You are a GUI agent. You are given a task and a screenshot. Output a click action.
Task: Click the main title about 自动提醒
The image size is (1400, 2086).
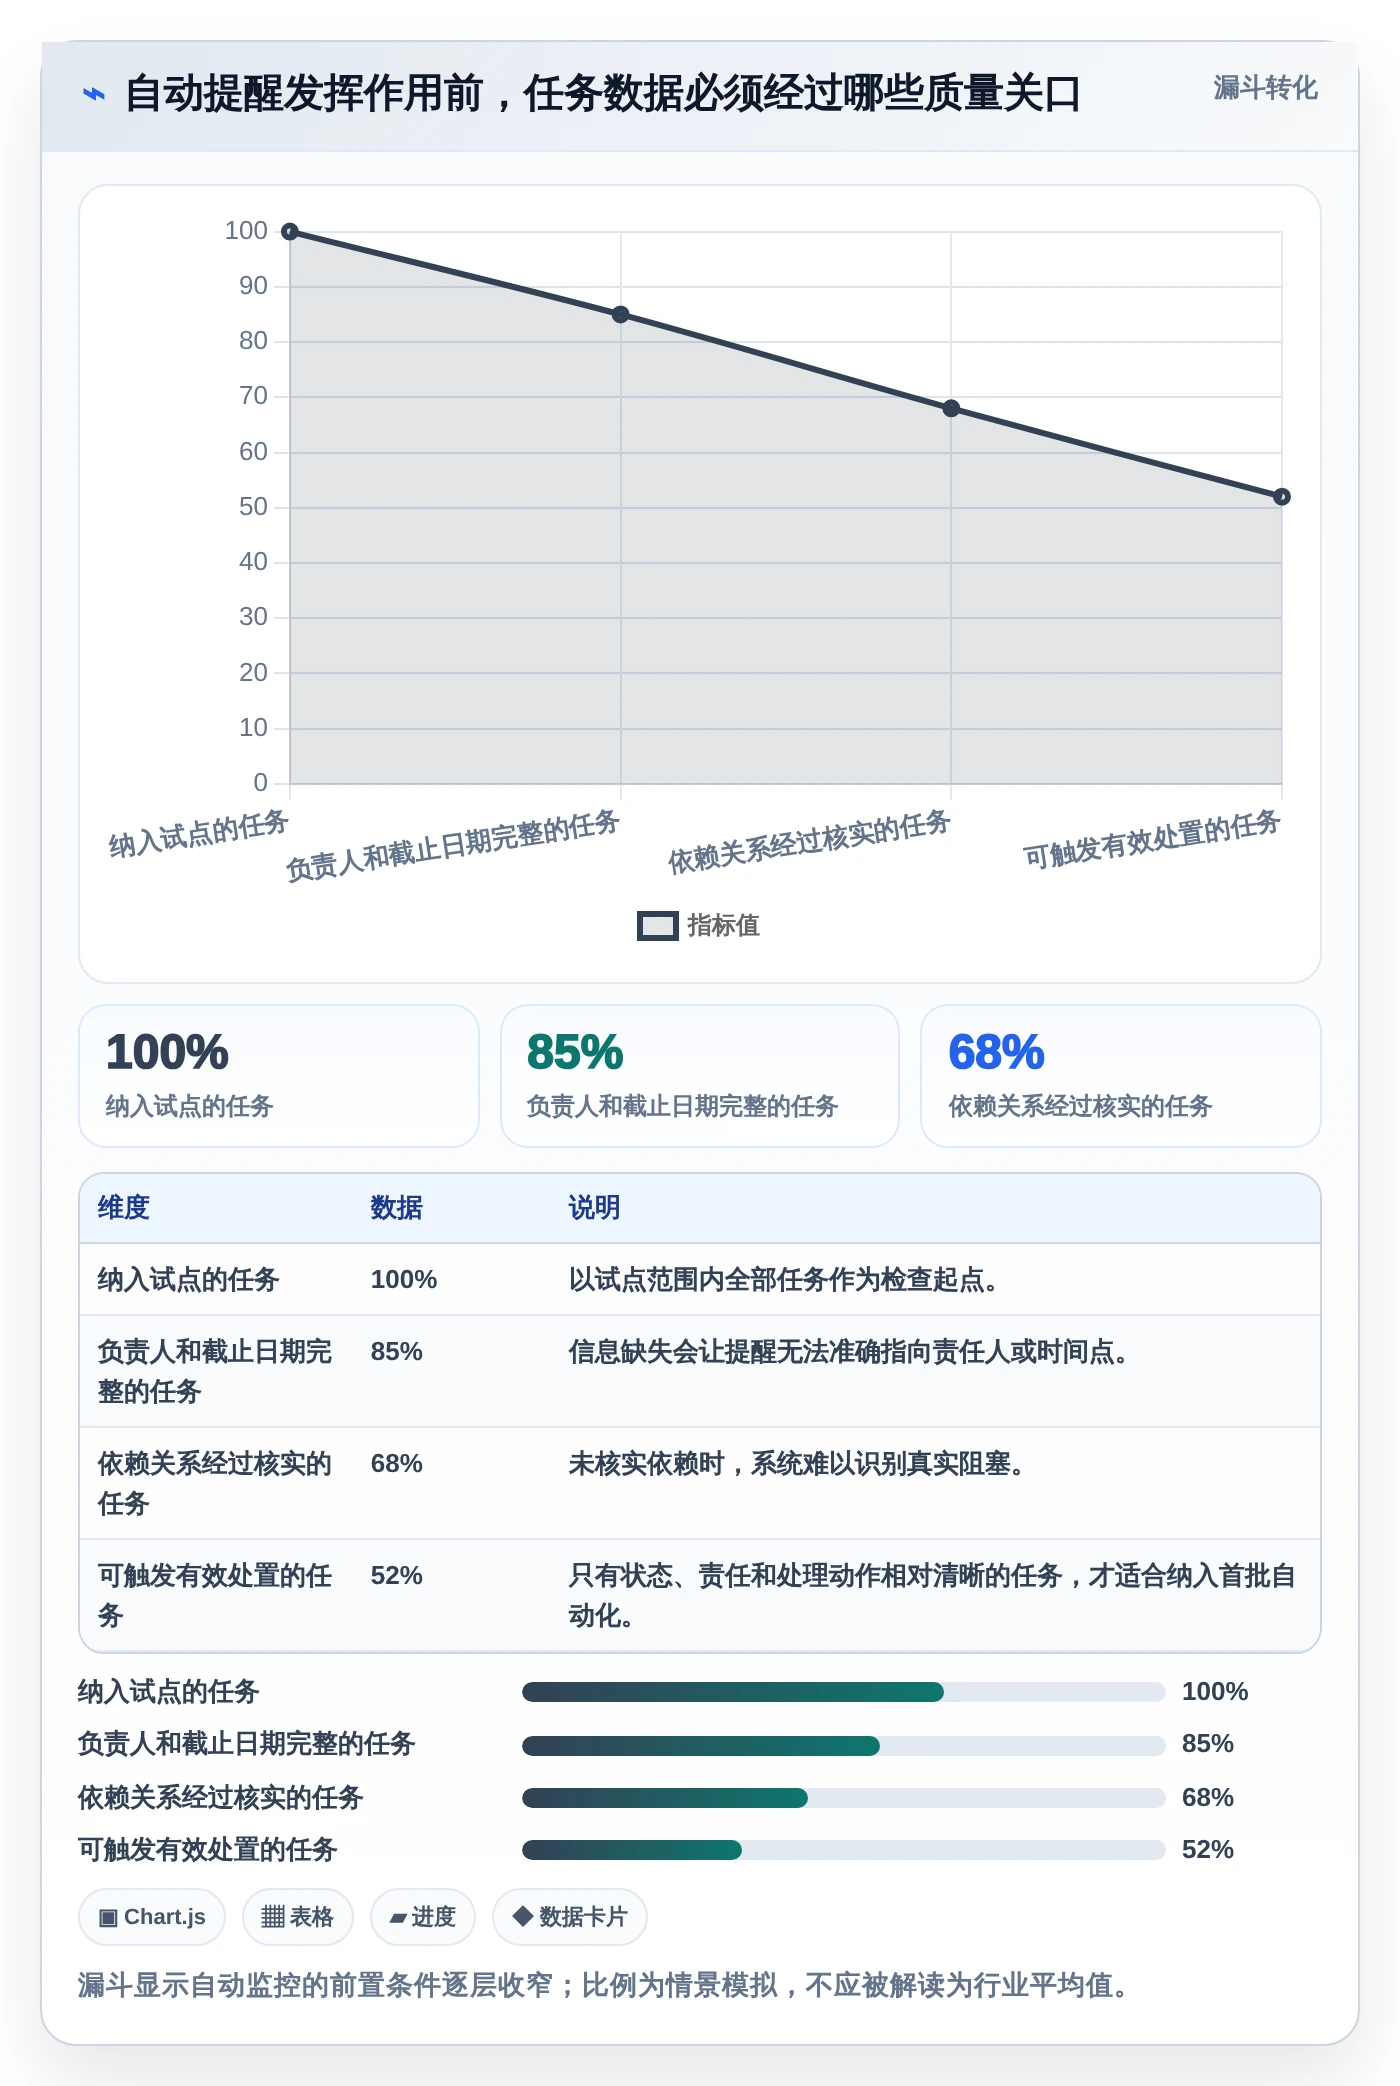pyautogui.click(x=602, y=94)
